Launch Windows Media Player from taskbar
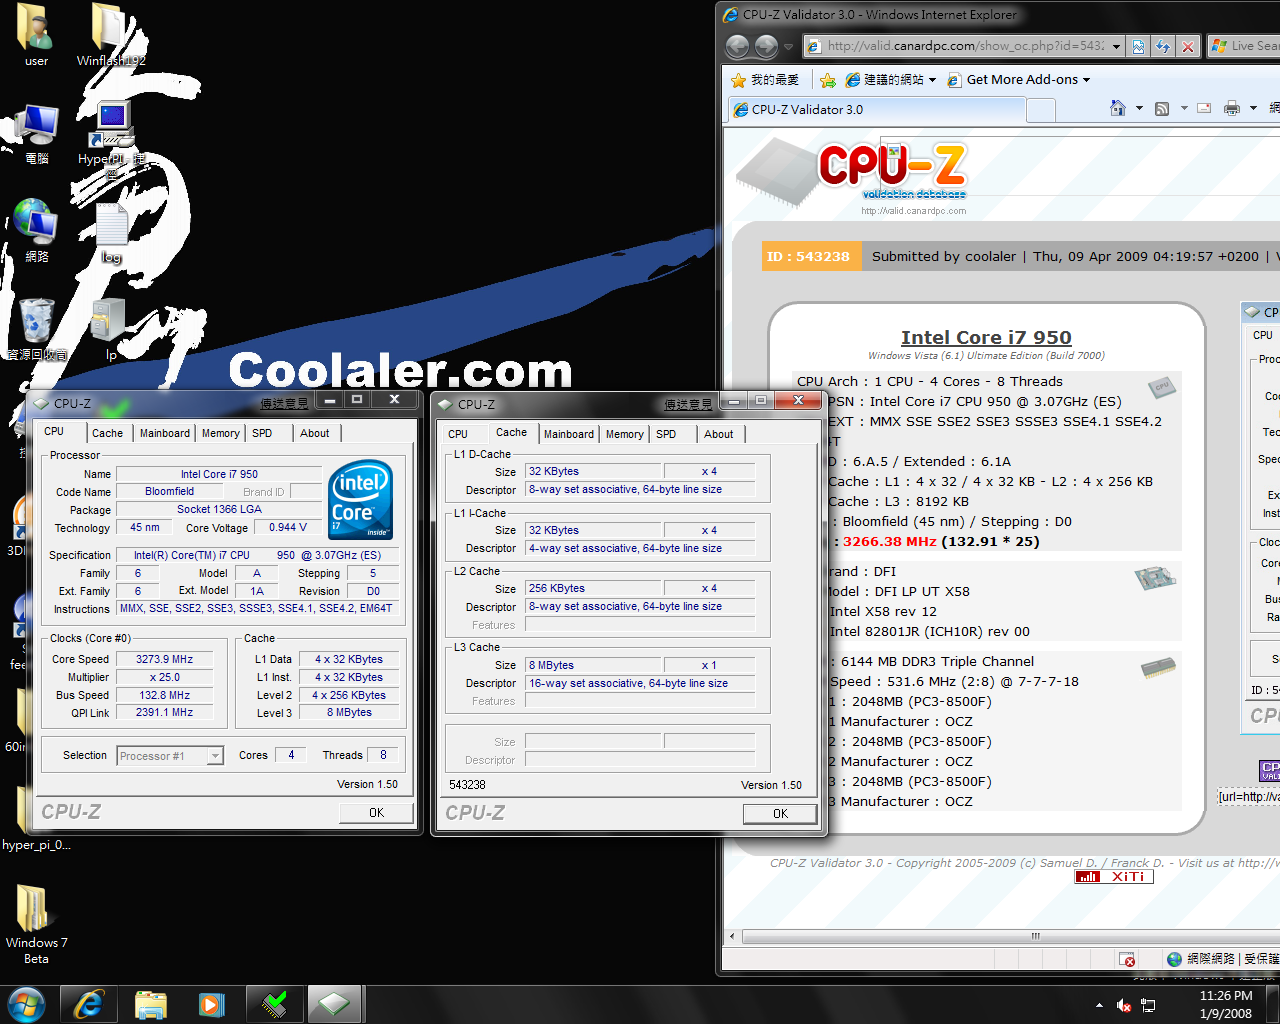This screenshot has width=1280, height=1024. [x=211, y=1004]
